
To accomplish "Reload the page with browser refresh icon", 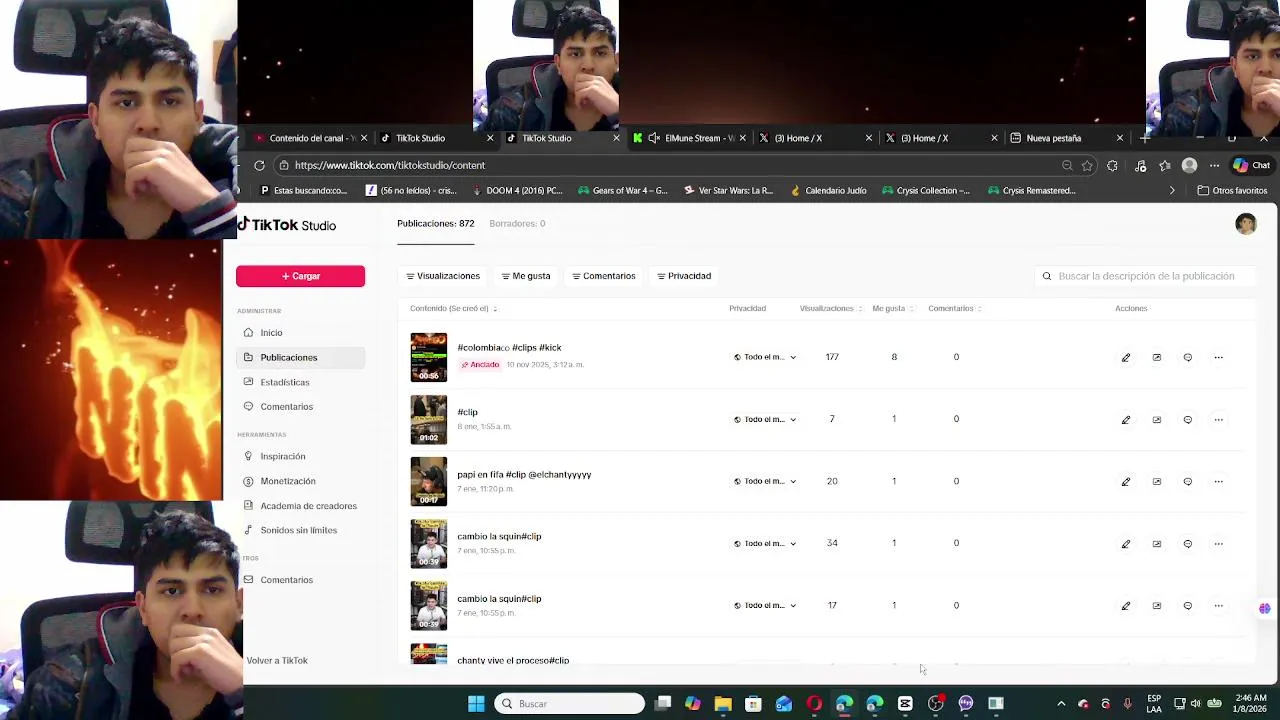I will [259, 165].
